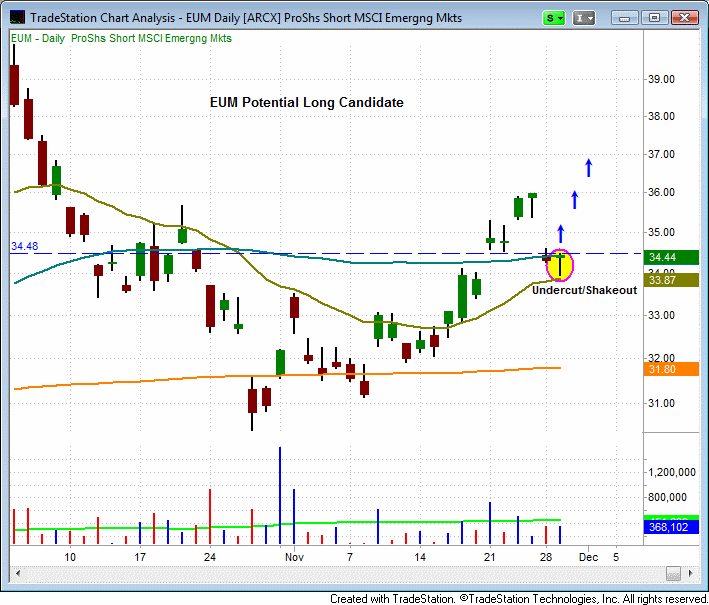
Task: Click the EUM - Daily status line
Action: [x=121, y=38]
